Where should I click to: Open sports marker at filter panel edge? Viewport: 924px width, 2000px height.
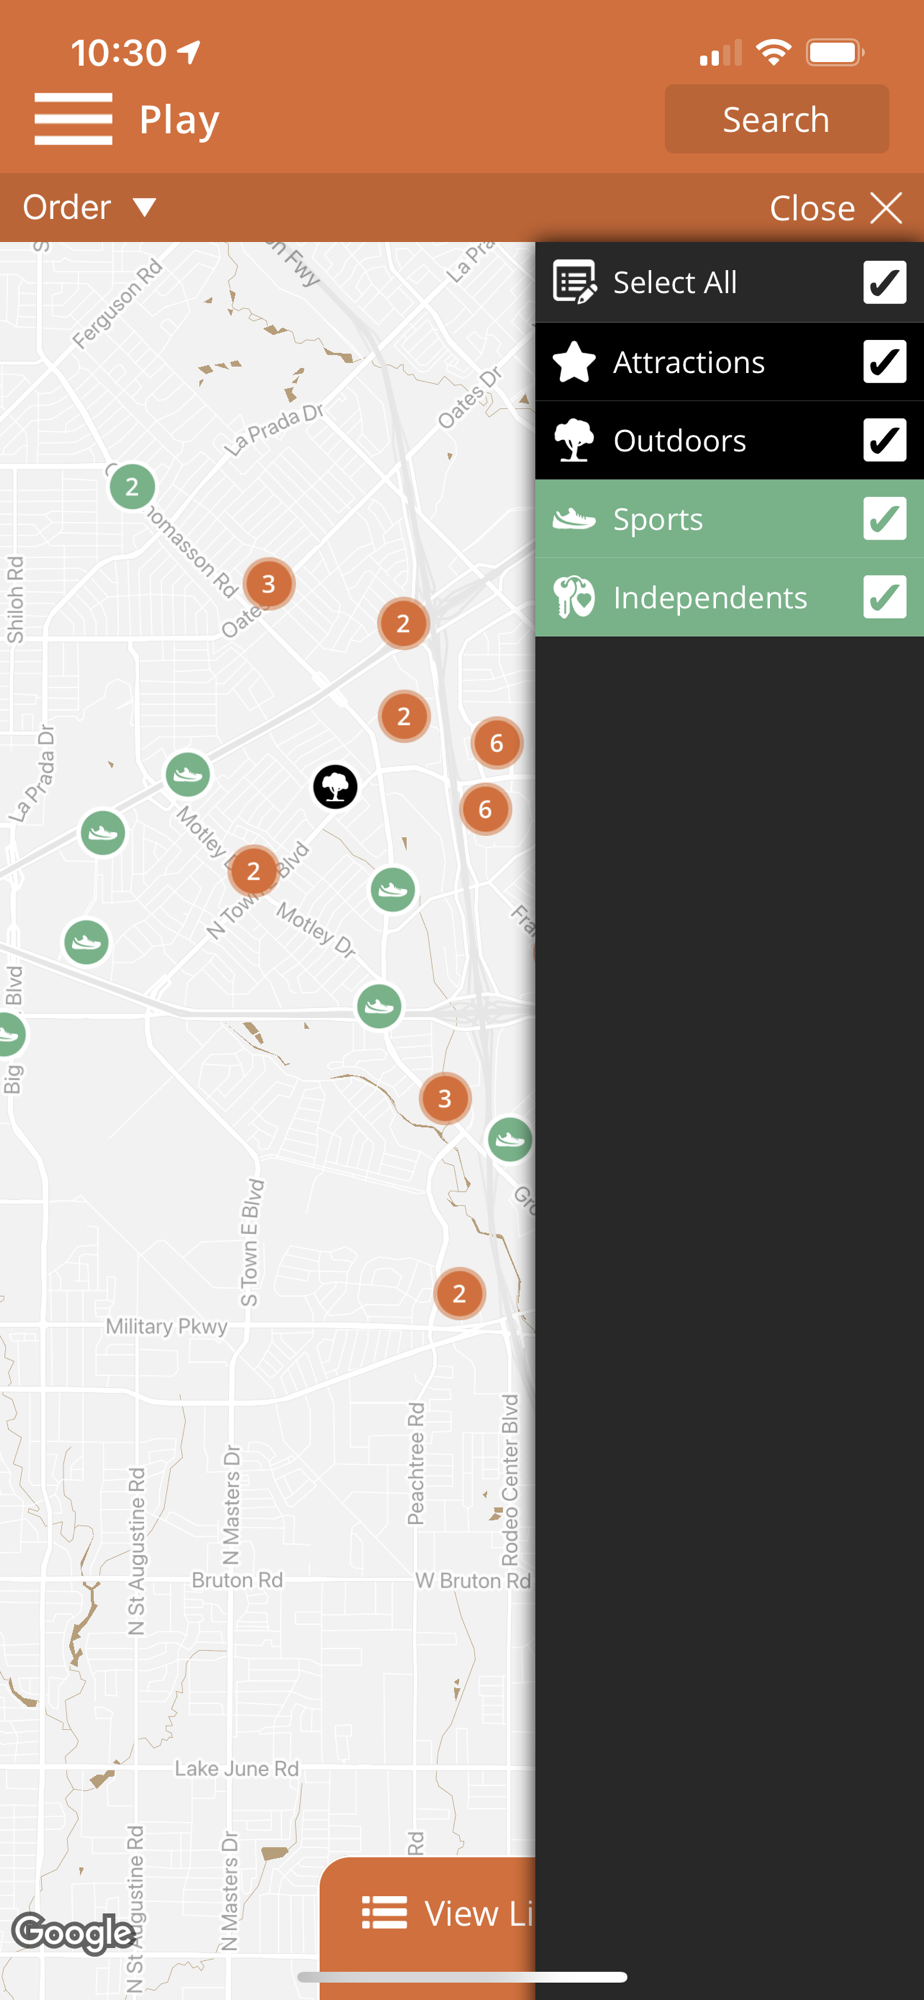(x=510, y=1139)
